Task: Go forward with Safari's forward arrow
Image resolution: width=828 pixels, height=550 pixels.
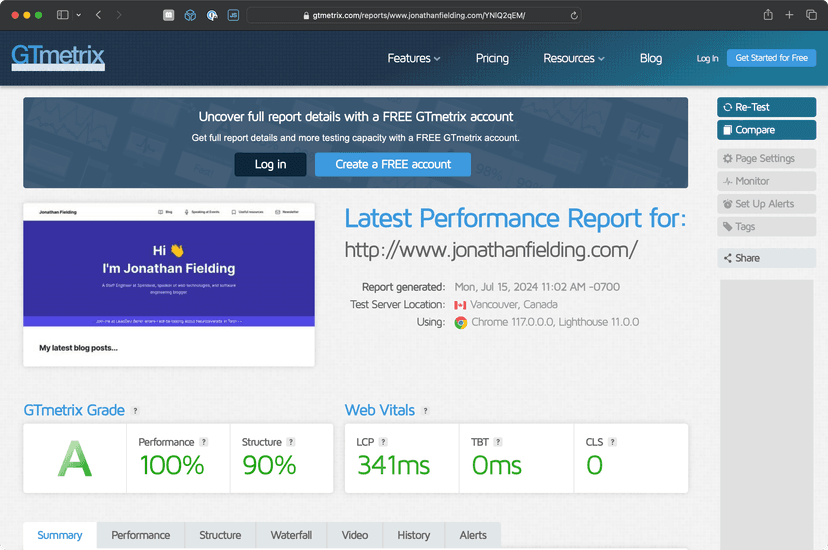Action: 119,15
